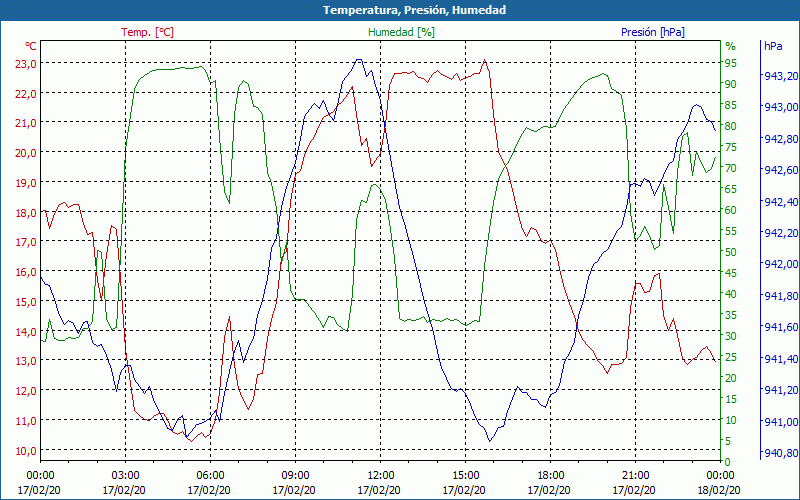The height and width of the screenshot is (500, 800).
Task: Click the red '°C' axis unit label
Action: [31, 46]
